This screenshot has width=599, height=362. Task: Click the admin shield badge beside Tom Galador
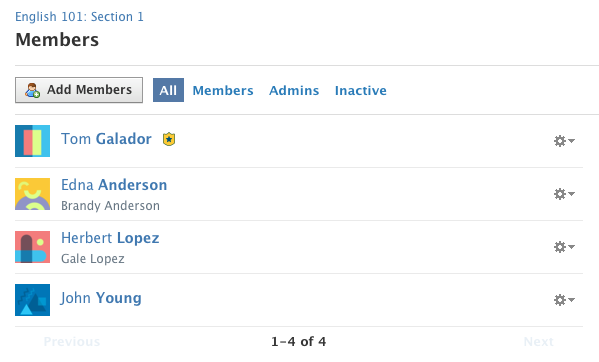point(169,139)
